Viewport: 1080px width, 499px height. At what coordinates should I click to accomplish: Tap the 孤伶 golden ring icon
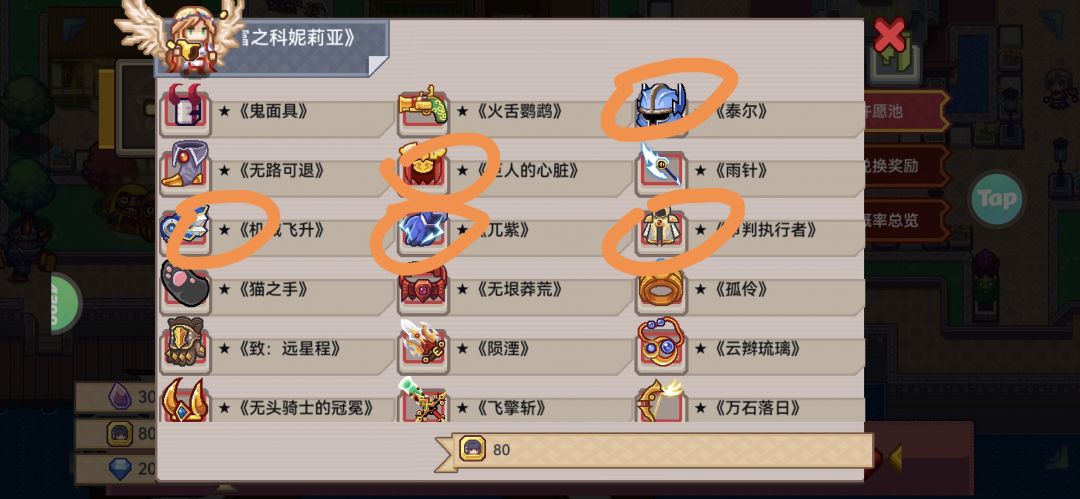661,287
